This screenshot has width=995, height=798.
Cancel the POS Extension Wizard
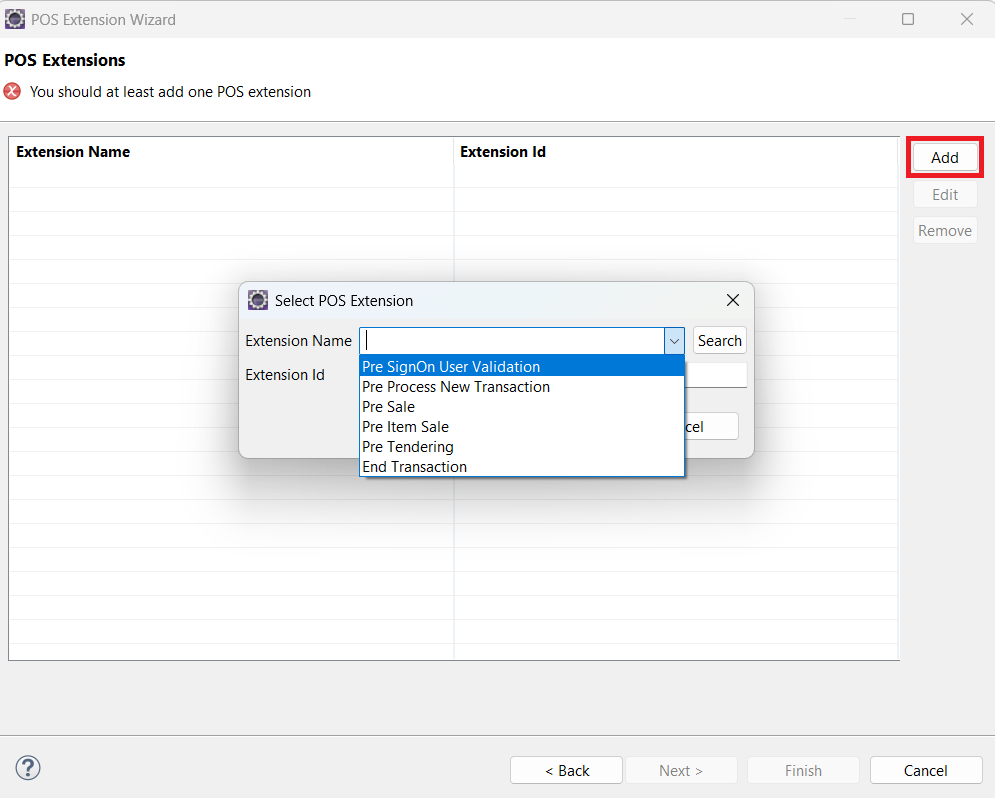925,770
